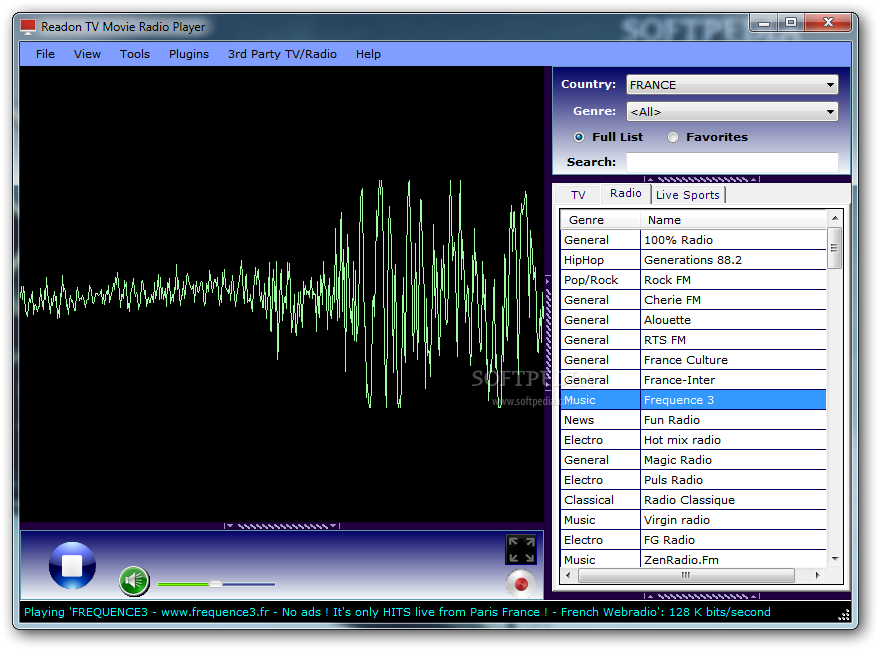Click the playing status text in the status bar

coord(397,612)
